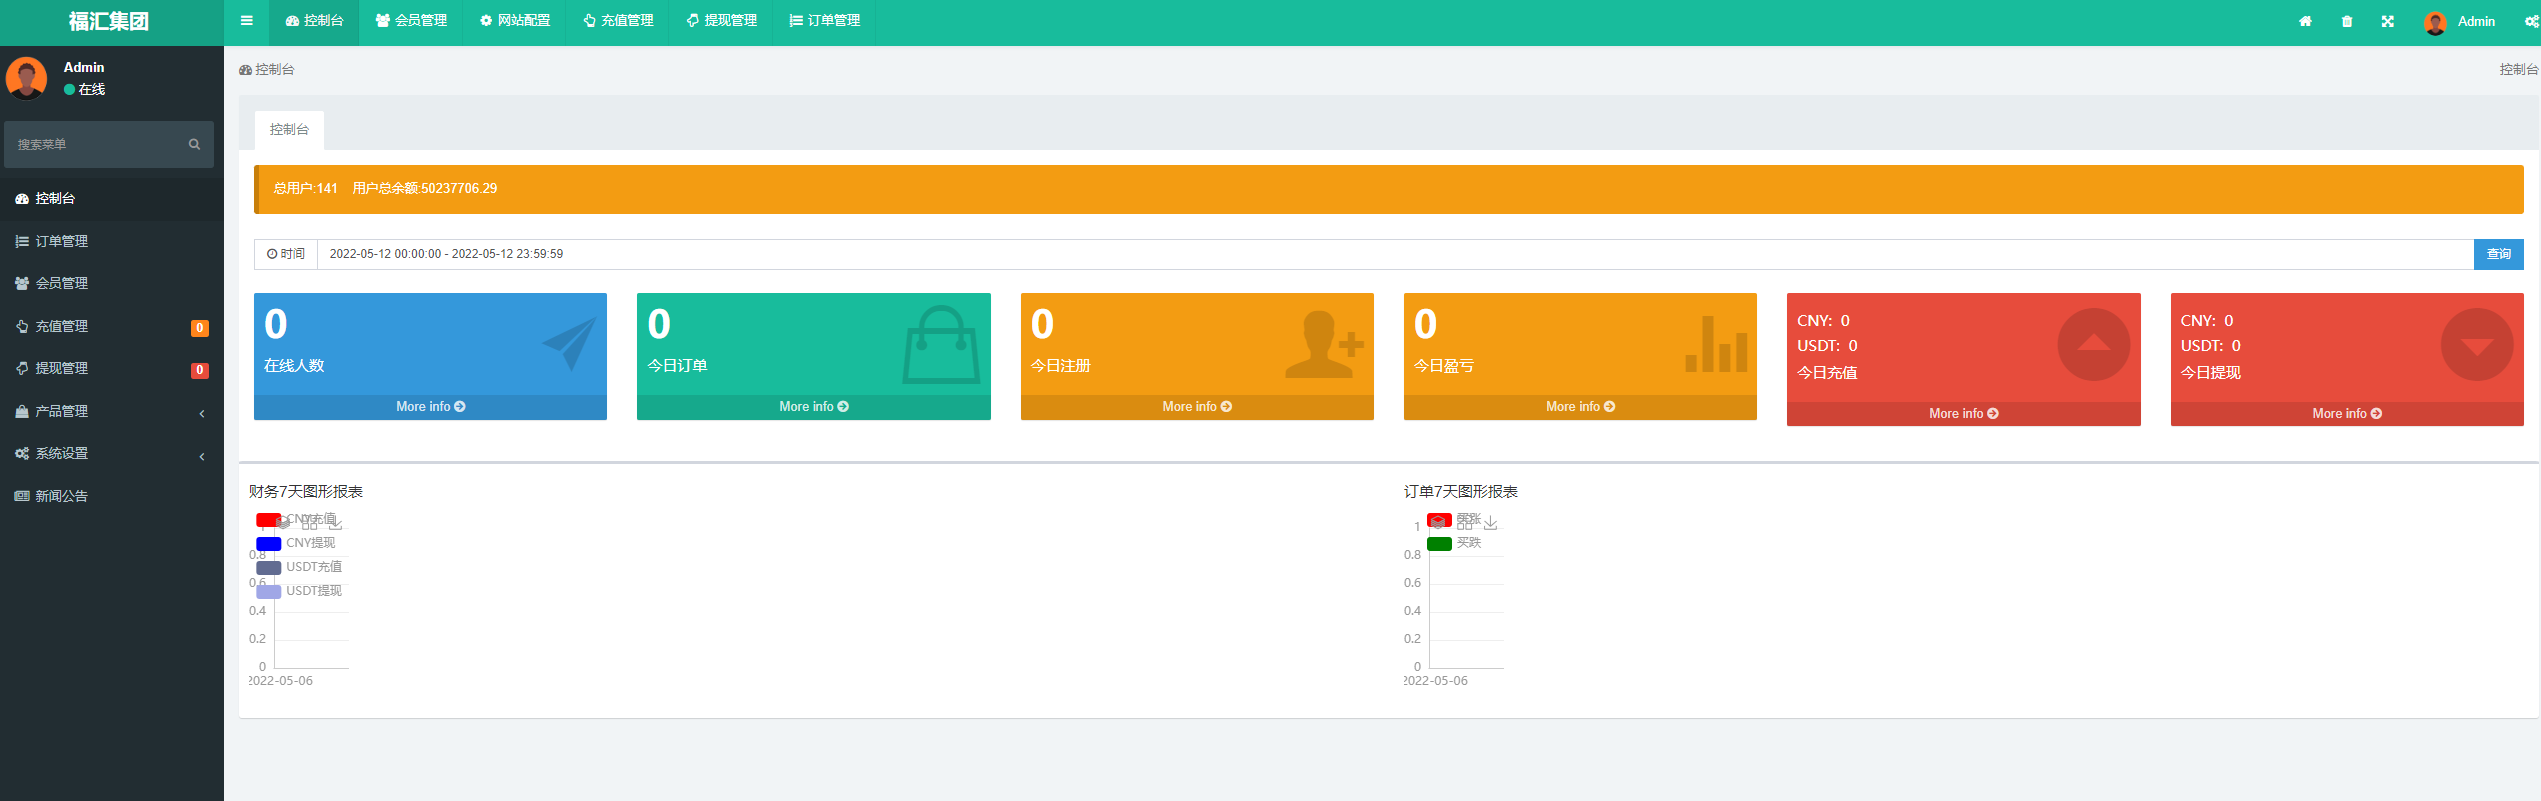Click the magnifier icon in menu search
This screenshot has width=2541, height=801.
pos(194,145)
